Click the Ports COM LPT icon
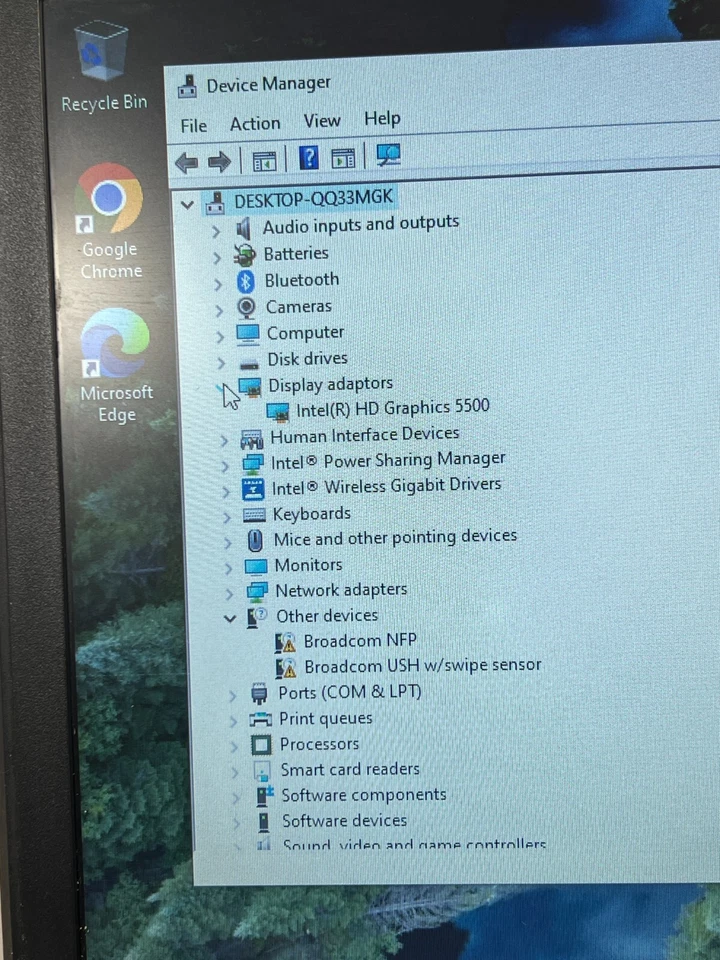 pyautogui.click(x=259, y=694)
